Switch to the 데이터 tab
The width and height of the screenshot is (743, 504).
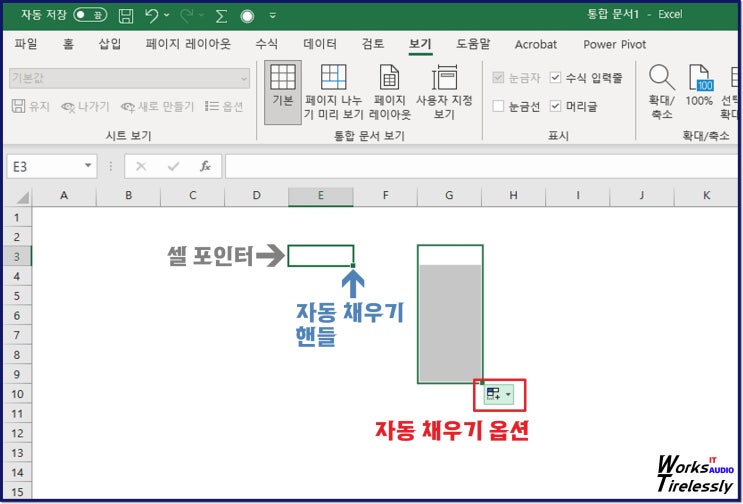click(x=320, y=44)
